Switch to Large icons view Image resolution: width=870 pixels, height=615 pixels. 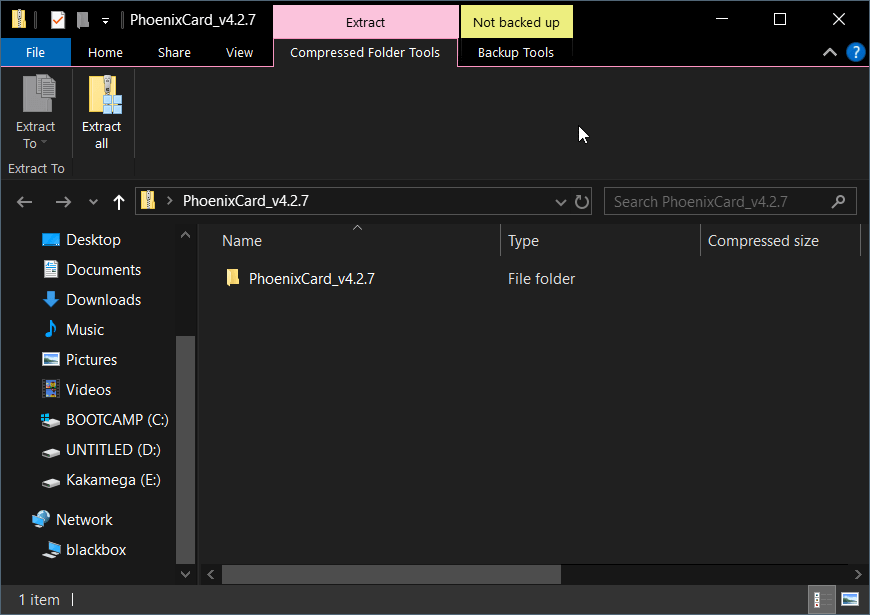click(x=850, y=599)
